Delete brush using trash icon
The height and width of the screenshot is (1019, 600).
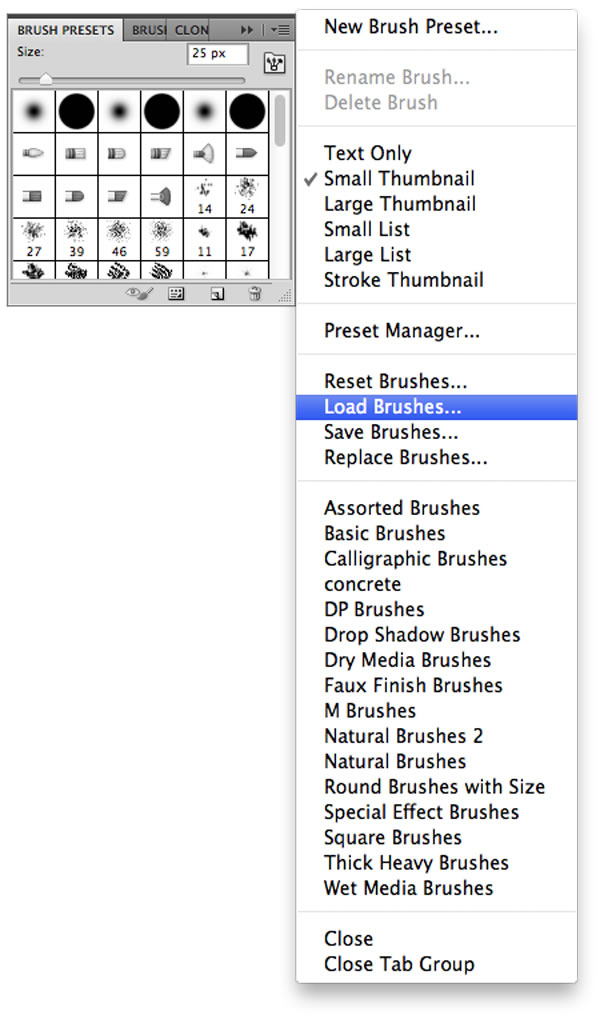coord(255,294)
